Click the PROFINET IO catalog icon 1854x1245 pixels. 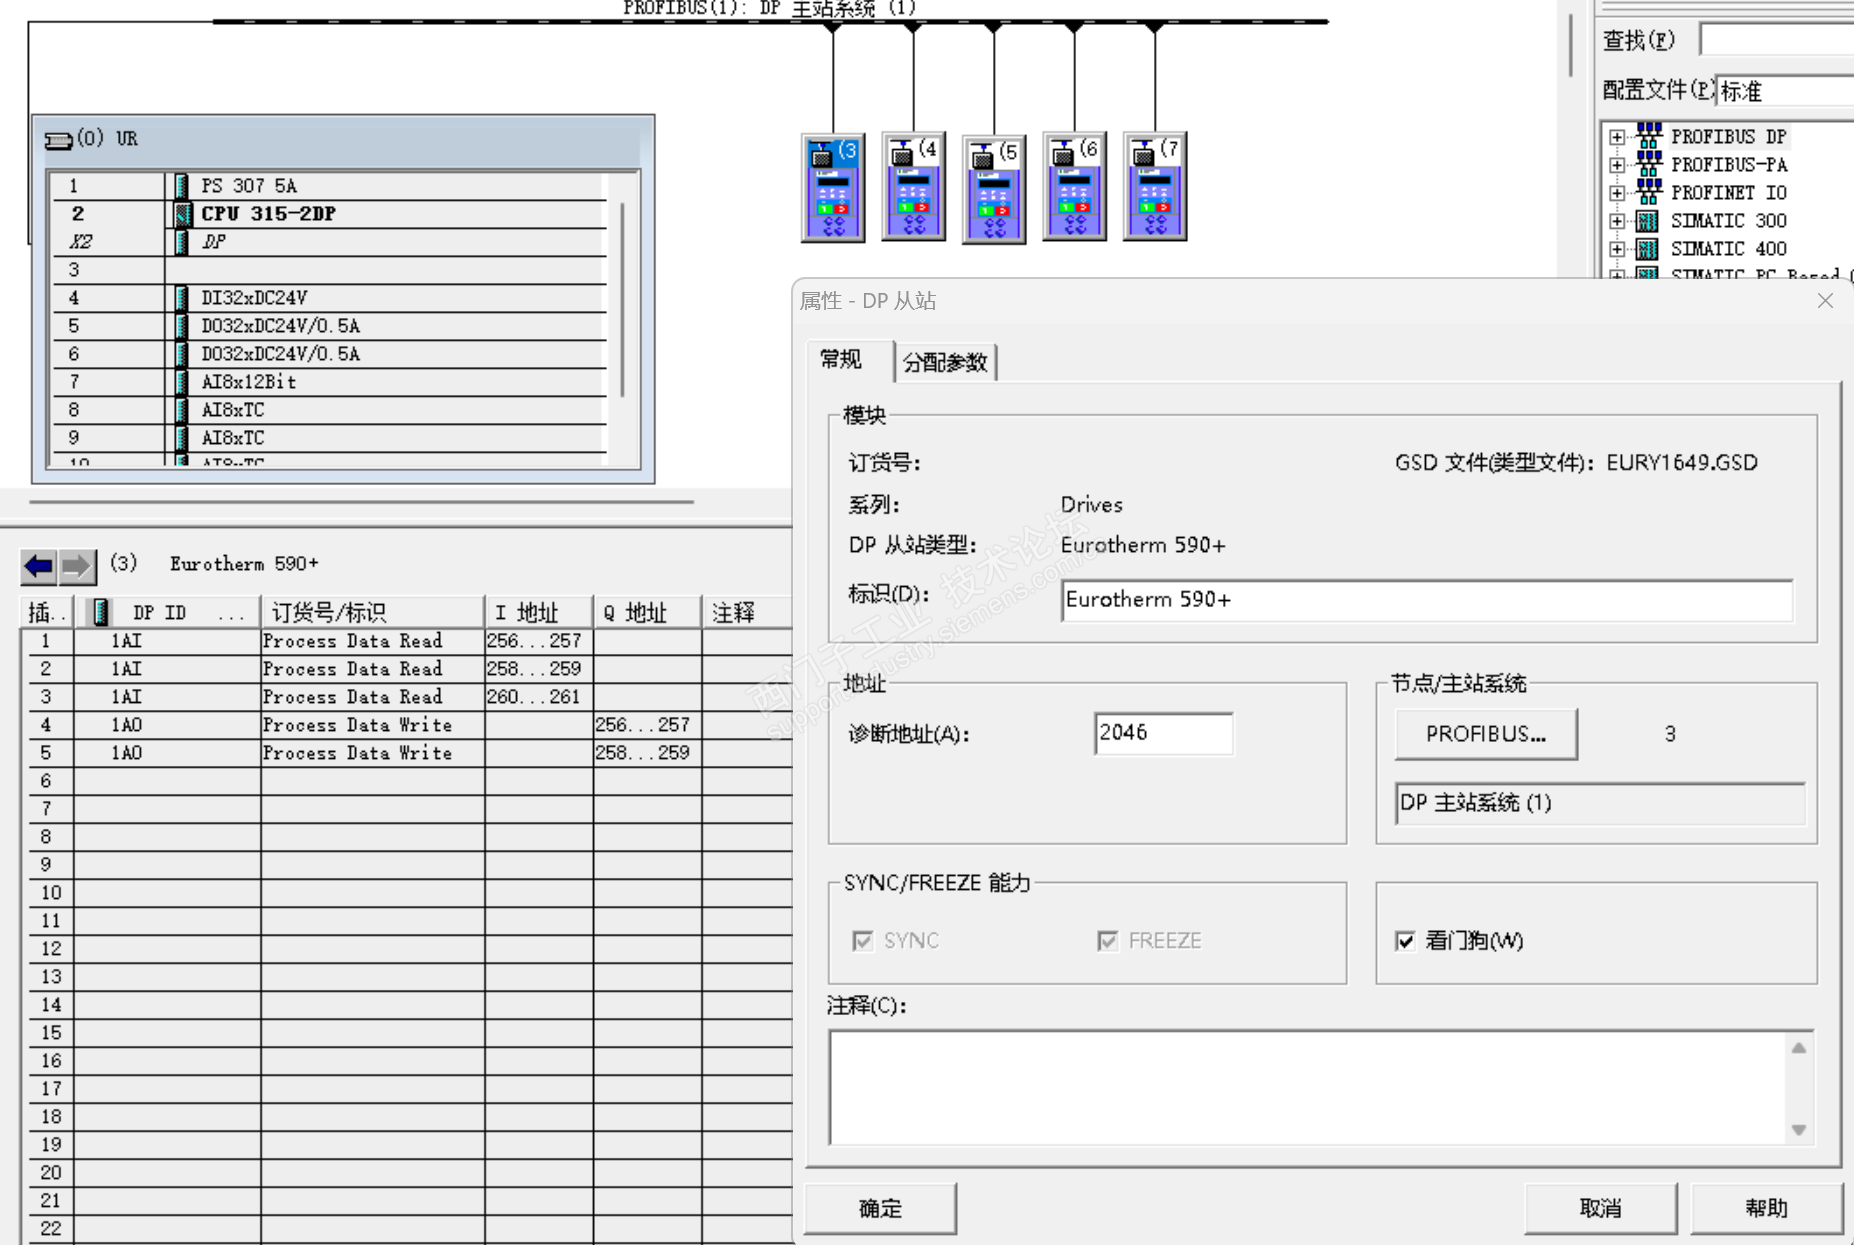click(1648, 191)
